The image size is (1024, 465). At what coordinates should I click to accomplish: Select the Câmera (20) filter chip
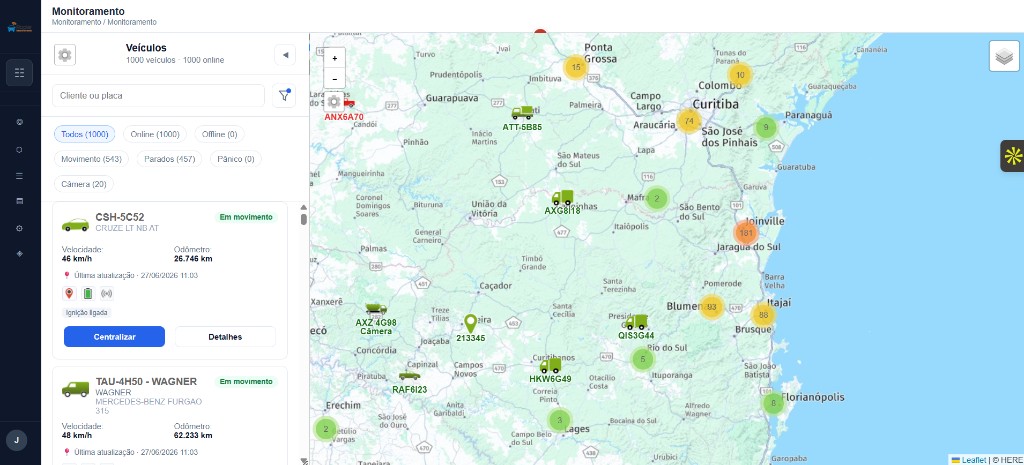84,184
